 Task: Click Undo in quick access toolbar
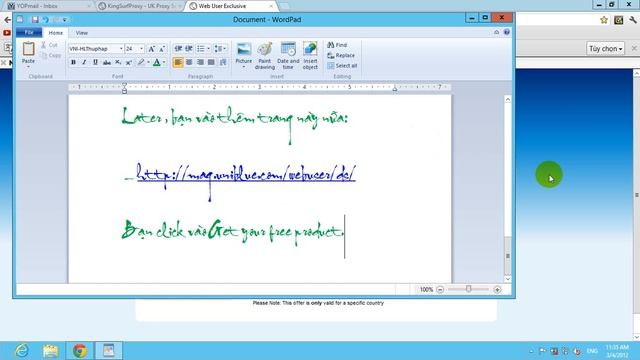pyautogui.click(x=45, y=20)
